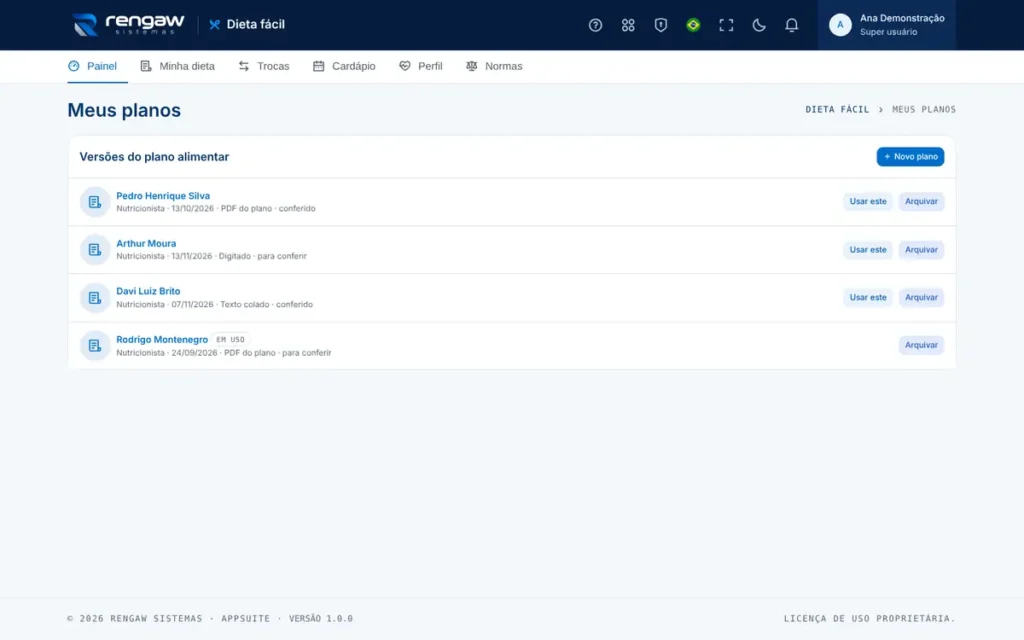Screen dimensions: 1024x640
Task: Switch to Minha dieta tab
Action: point(178,66)
